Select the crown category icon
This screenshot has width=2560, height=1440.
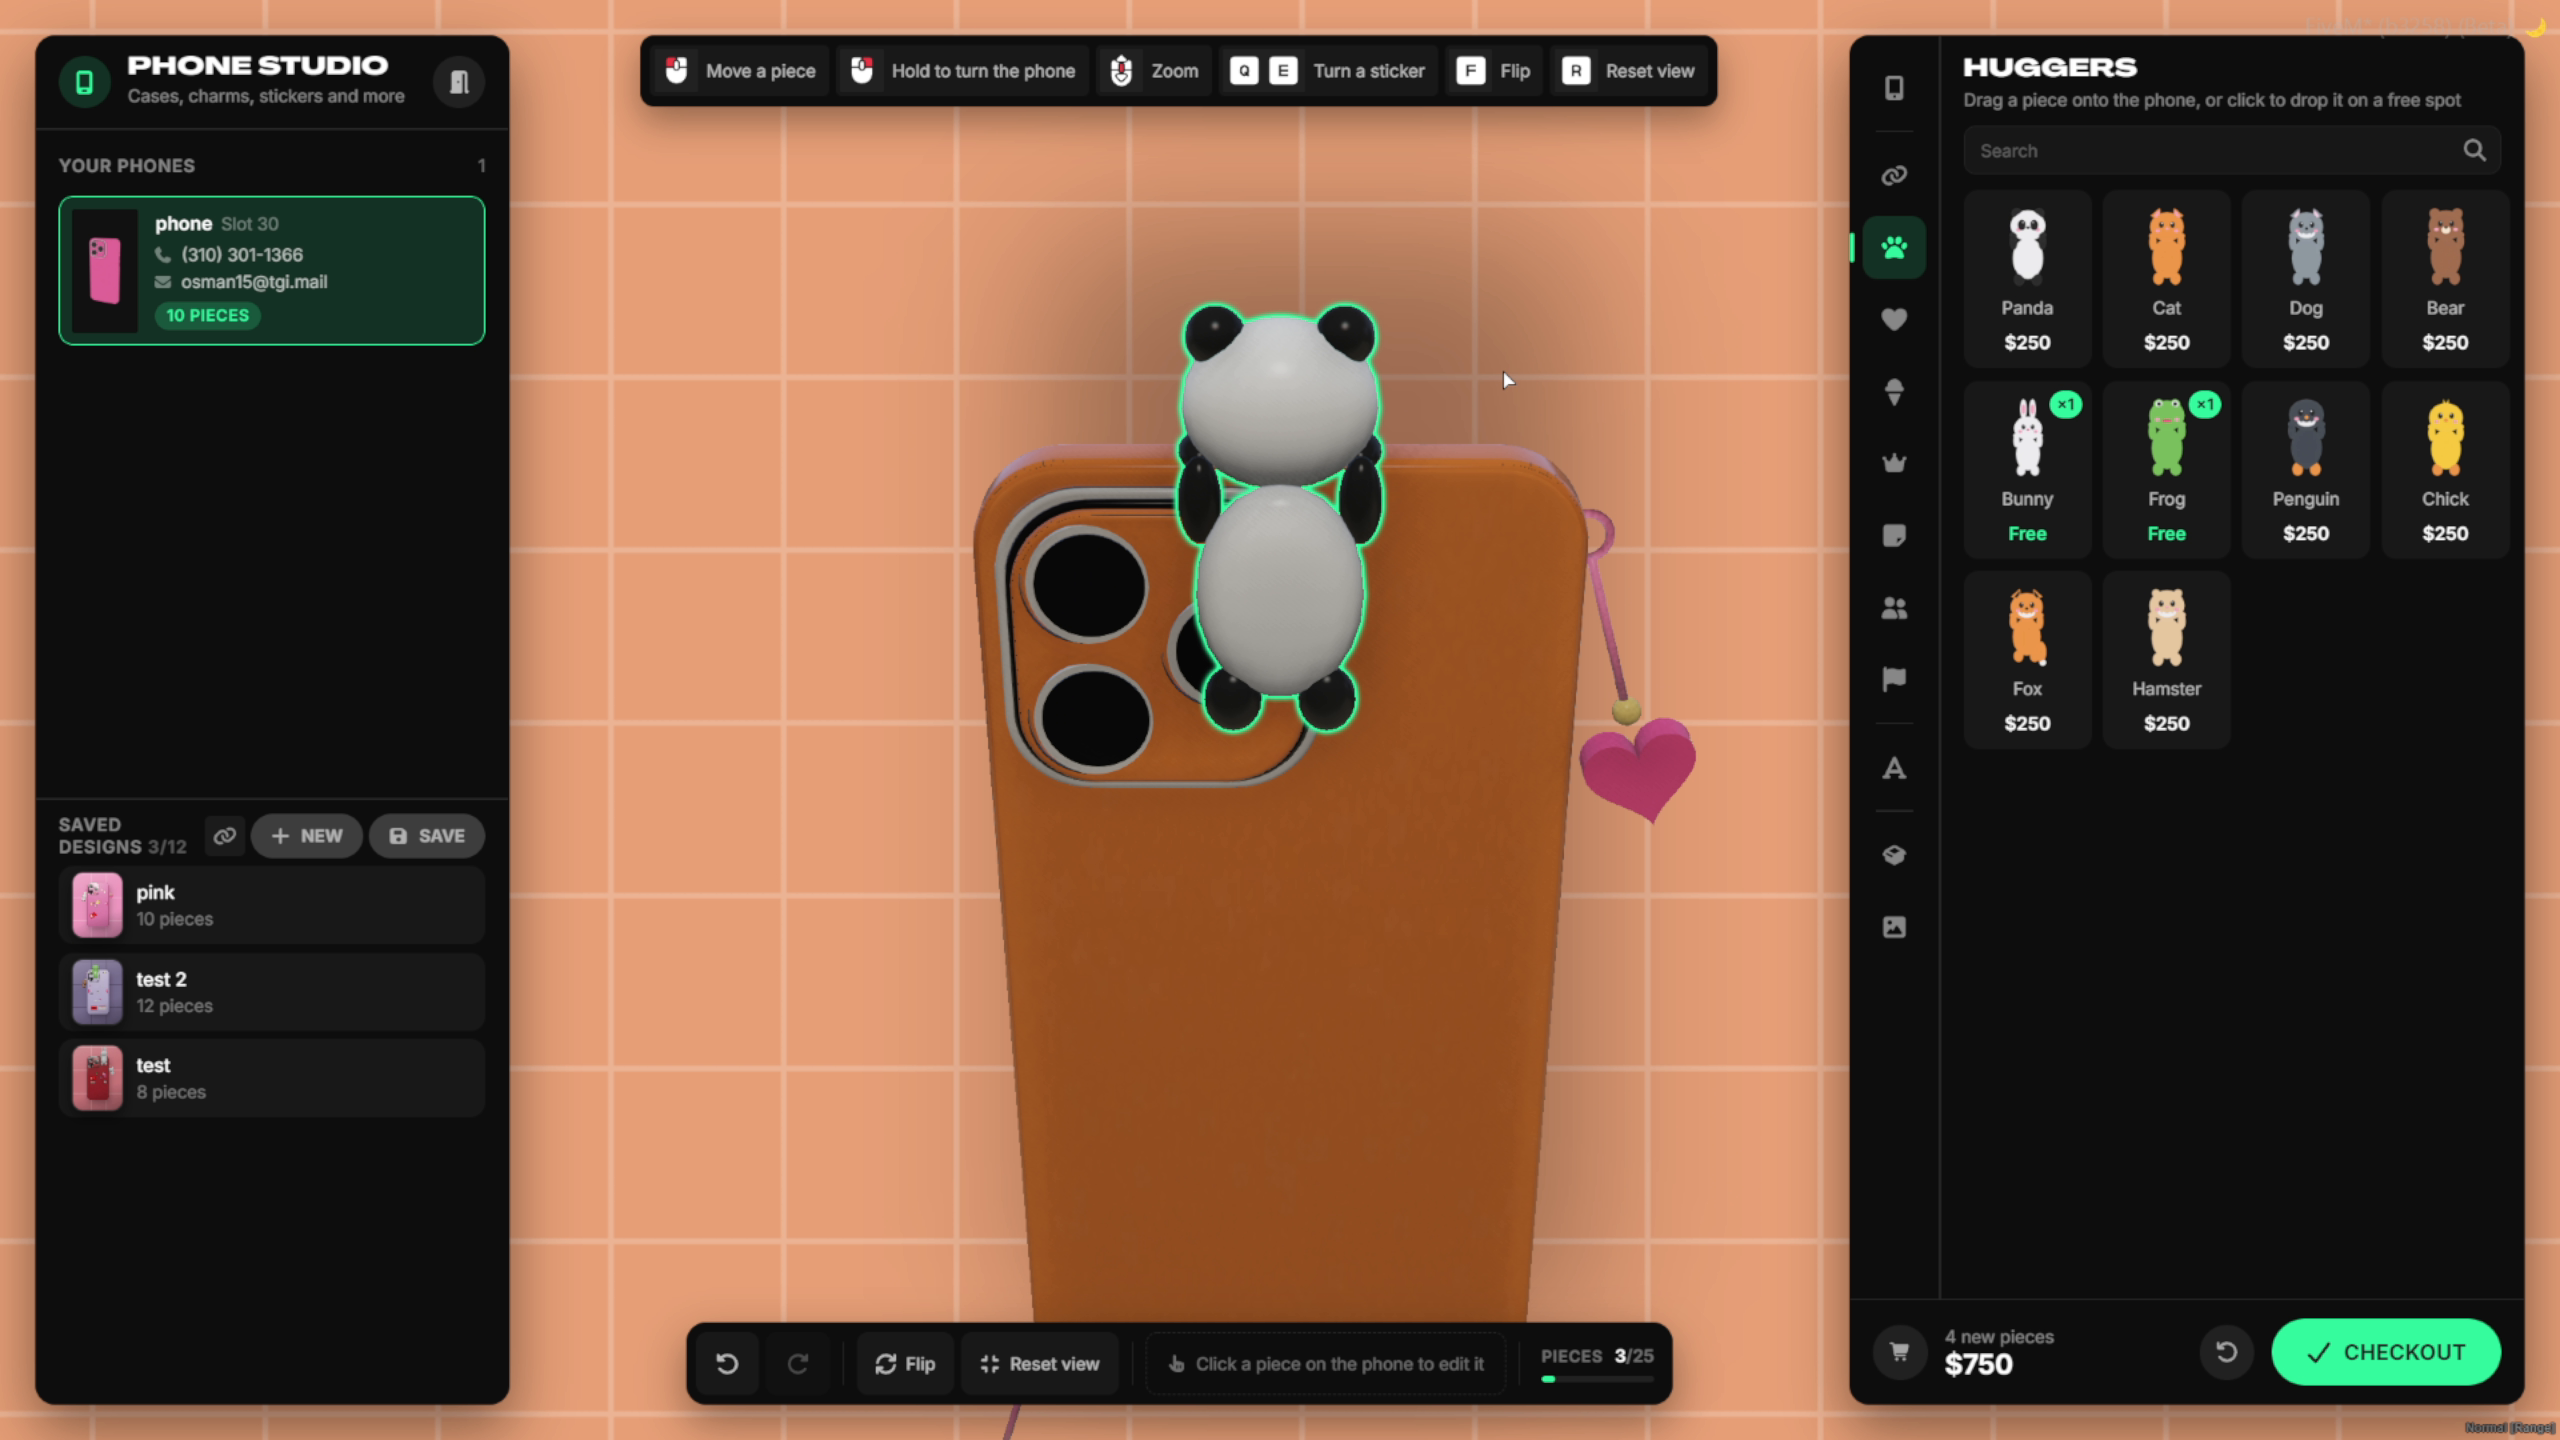pos(1894,463)
